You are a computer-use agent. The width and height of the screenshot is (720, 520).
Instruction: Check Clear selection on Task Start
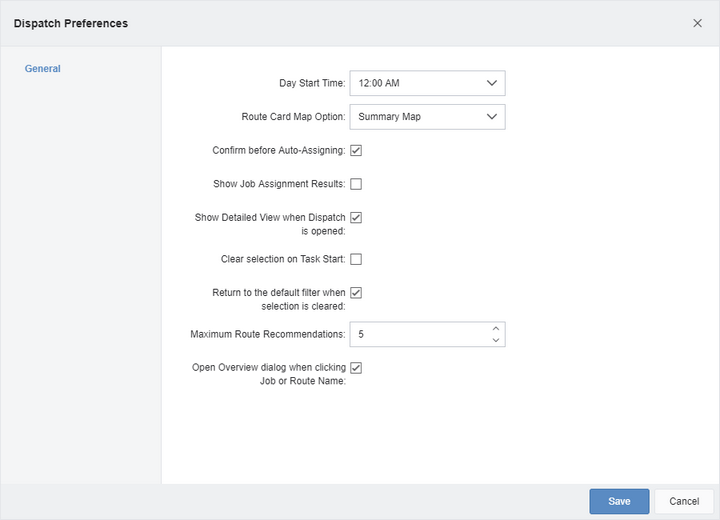coord(356,259)
